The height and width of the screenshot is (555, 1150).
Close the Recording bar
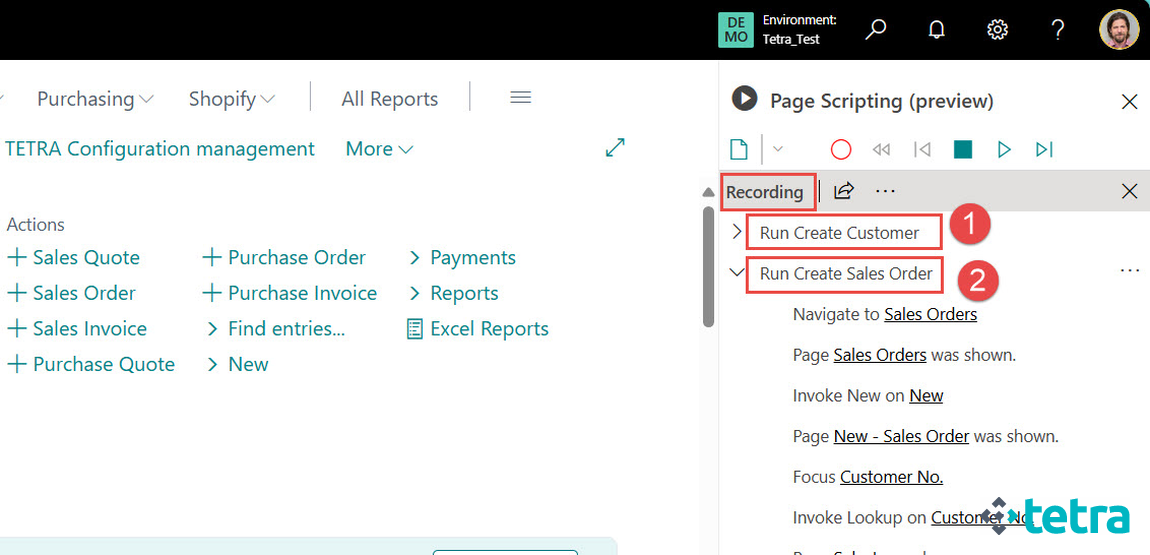(1129, 192)
